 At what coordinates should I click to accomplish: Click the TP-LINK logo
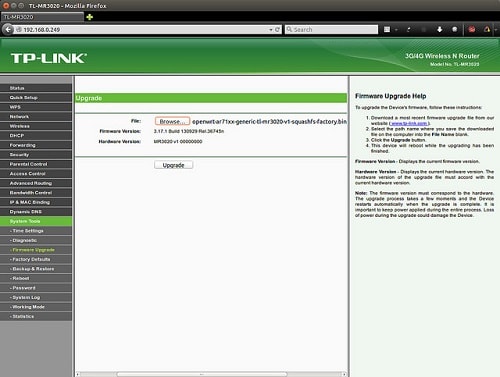[49, 58]
